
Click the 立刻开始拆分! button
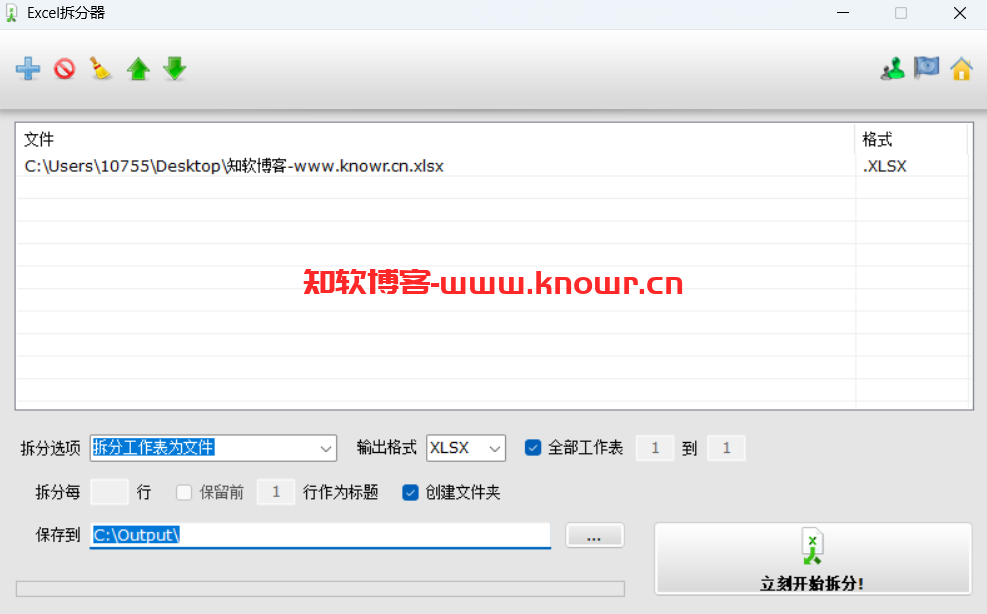[x=813, y=559]
